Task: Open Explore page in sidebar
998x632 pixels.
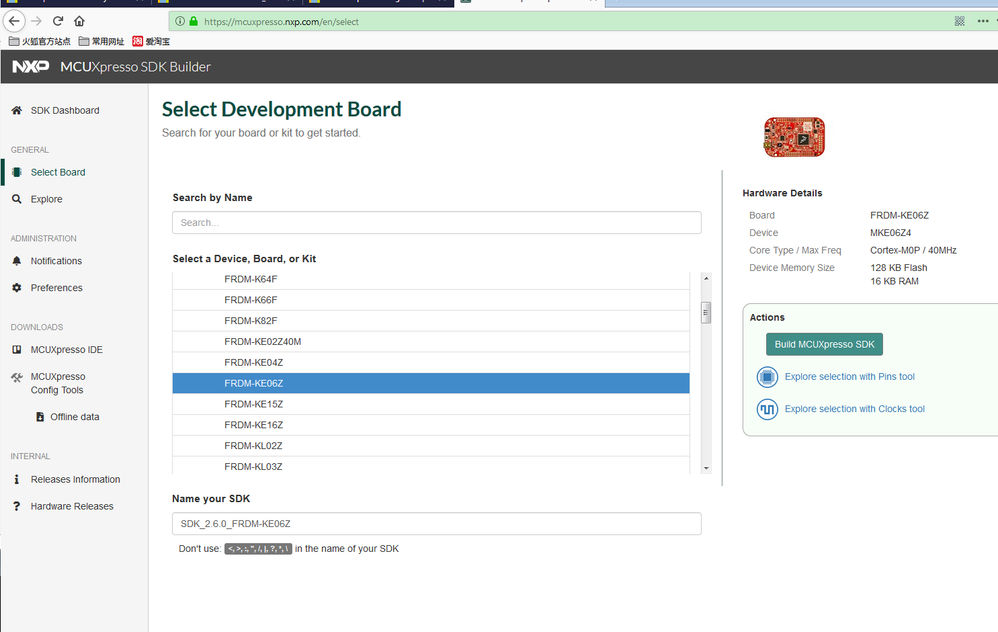Action: [46, 199]
